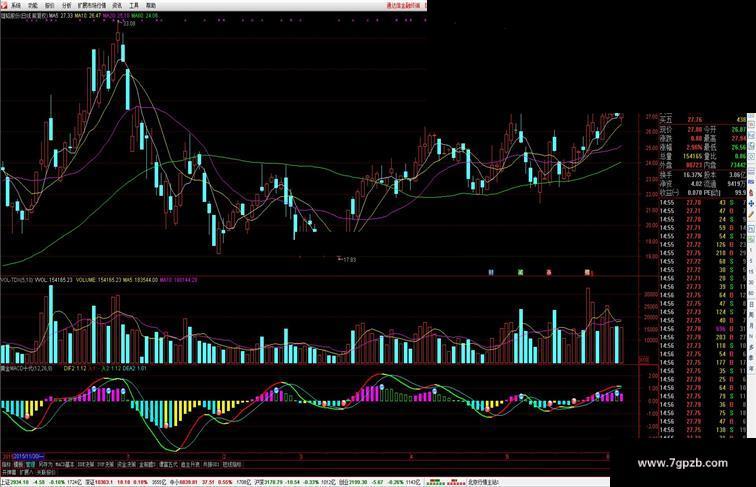
Task: Click the 关联报价 button
Action: (46, 472)
